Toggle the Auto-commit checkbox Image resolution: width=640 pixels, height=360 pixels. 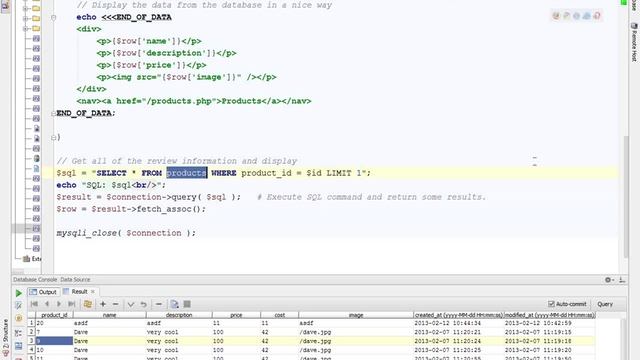pyautogui.click(x=551, y=304)
